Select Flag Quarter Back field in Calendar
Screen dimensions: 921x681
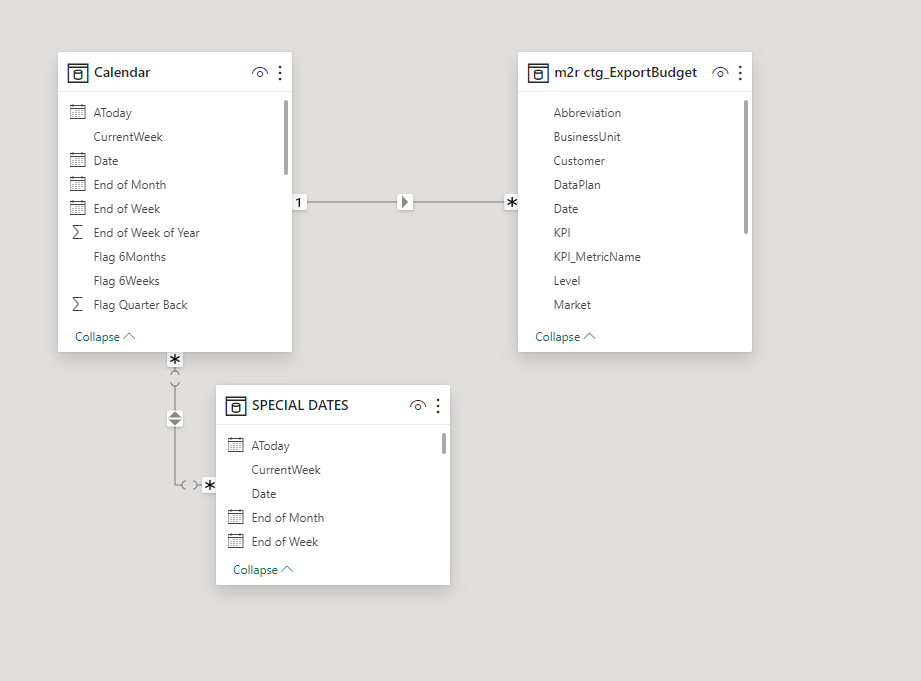click(x=140, y=305)
